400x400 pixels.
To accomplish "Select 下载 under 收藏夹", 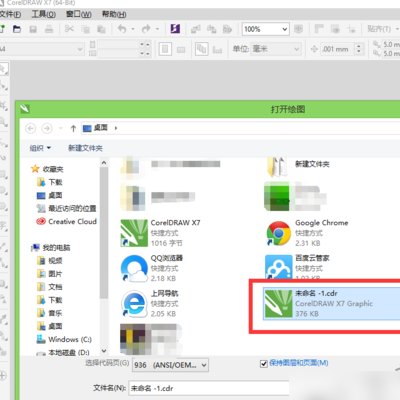I will coord(55,182).
